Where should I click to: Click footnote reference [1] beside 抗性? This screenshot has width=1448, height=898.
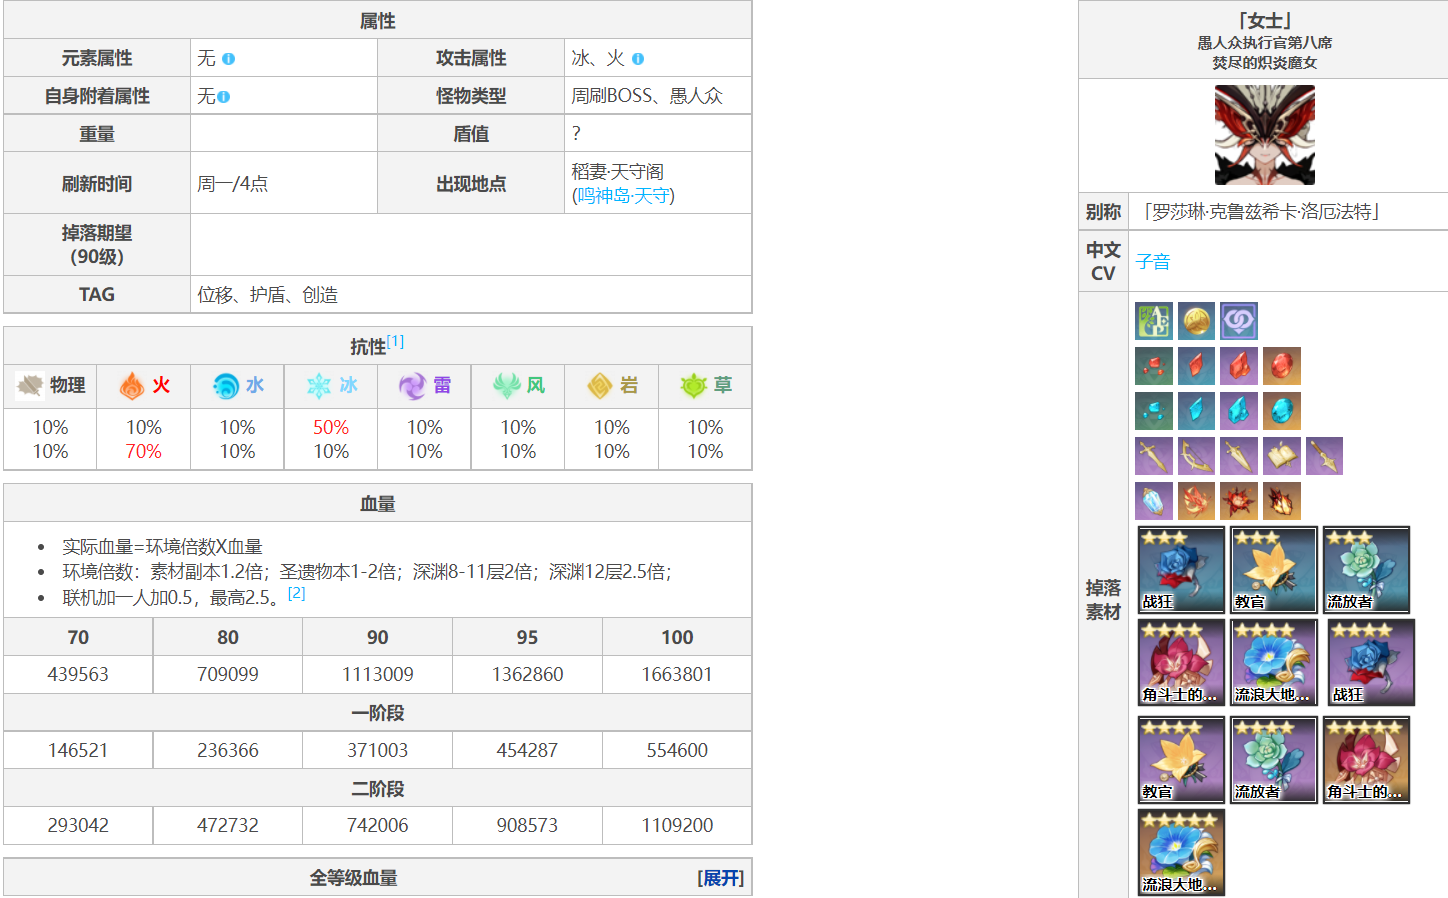(x=396, y=342)
